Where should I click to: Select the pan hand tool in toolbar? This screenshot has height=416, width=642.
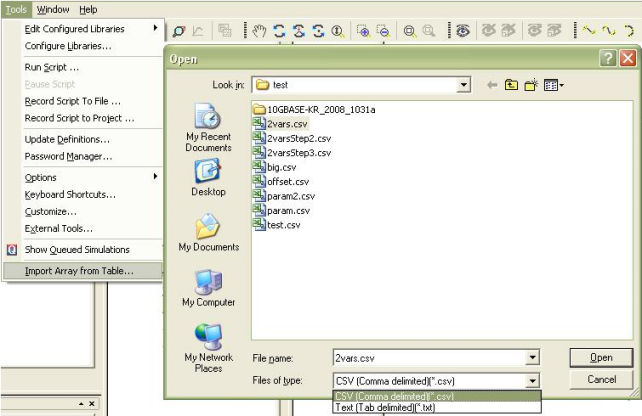click(258, 31)
